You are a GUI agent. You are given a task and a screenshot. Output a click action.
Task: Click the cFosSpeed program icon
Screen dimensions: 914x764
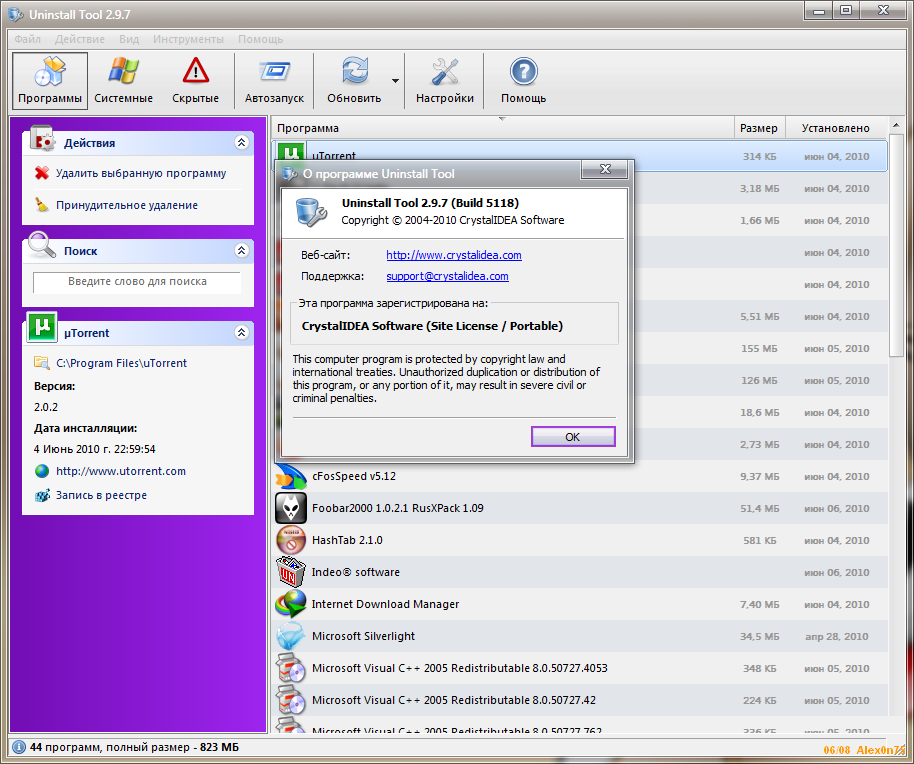pyautogui.click(x=290, y=477)
